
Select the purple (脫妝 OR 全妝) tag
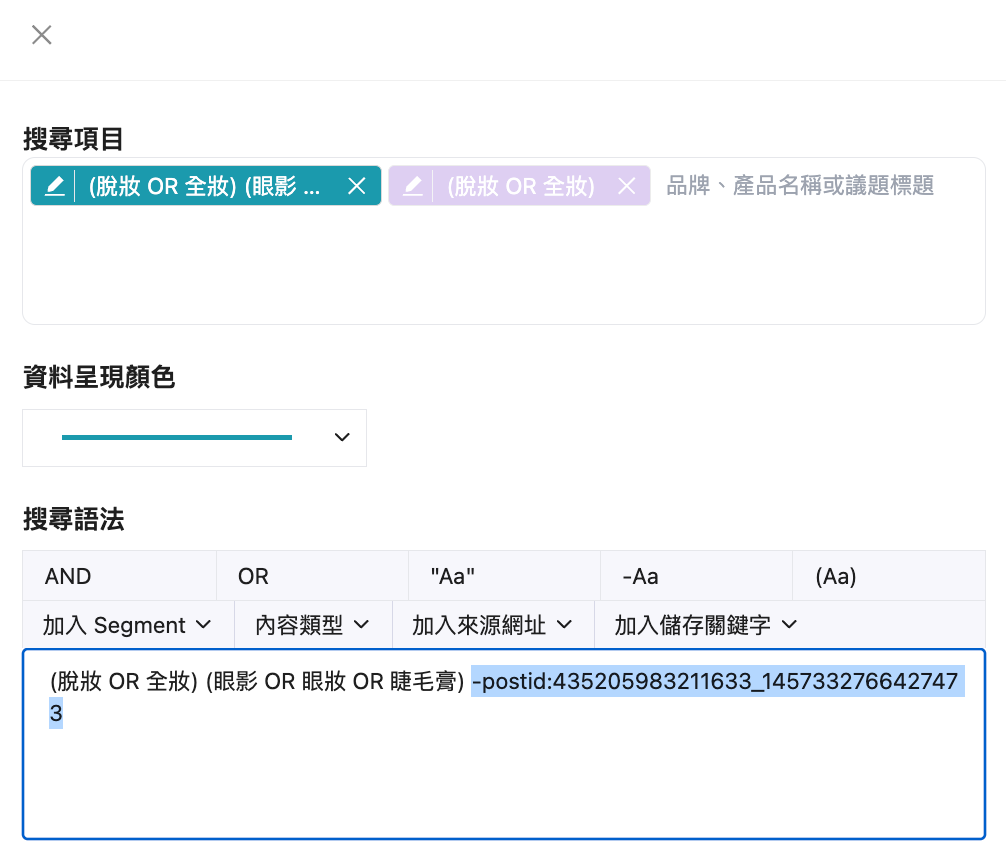tap(521, 186)
